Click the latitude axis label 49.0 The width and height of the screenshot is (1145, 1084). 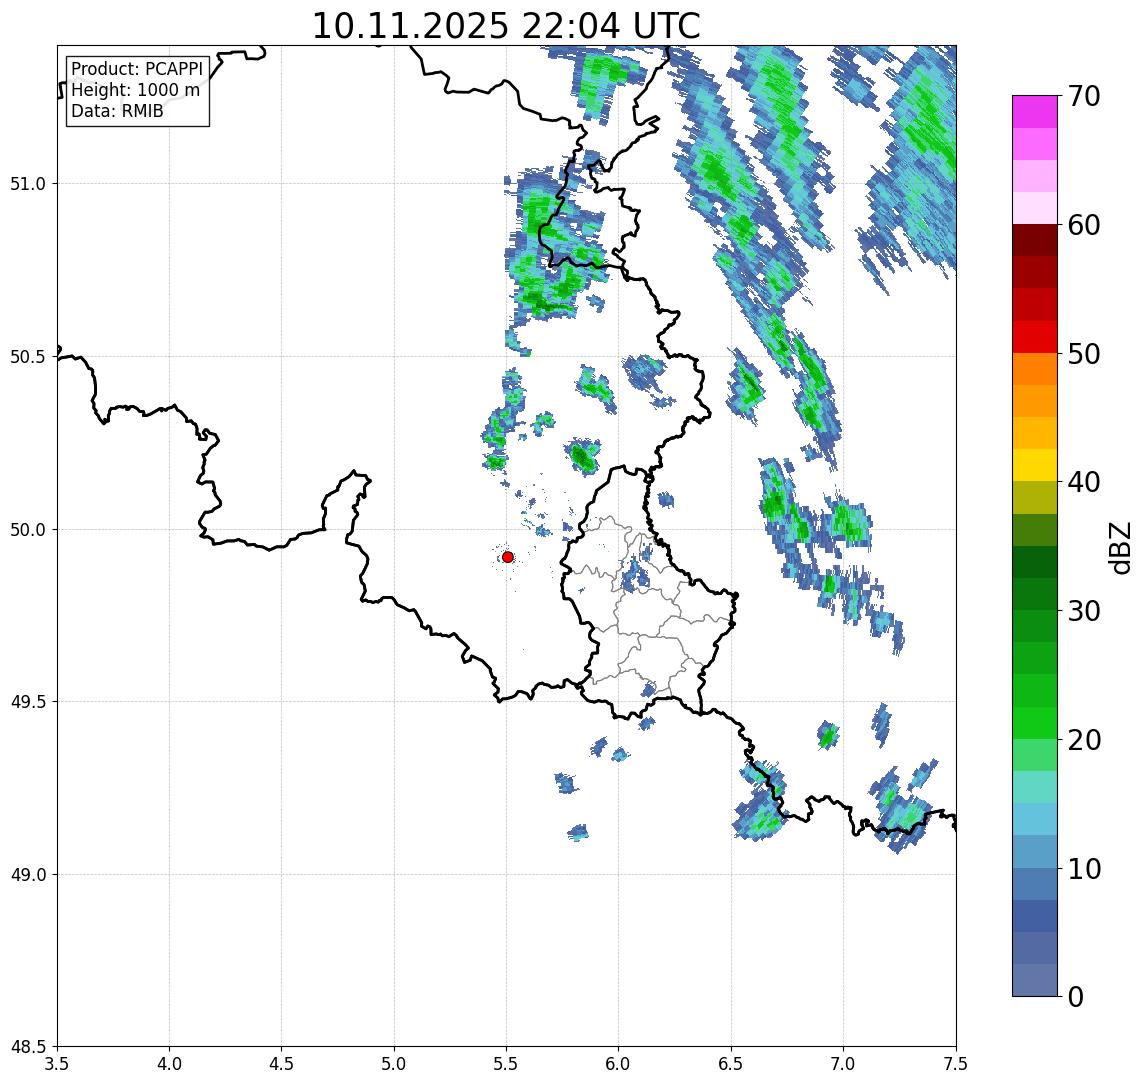pos(28,874)
